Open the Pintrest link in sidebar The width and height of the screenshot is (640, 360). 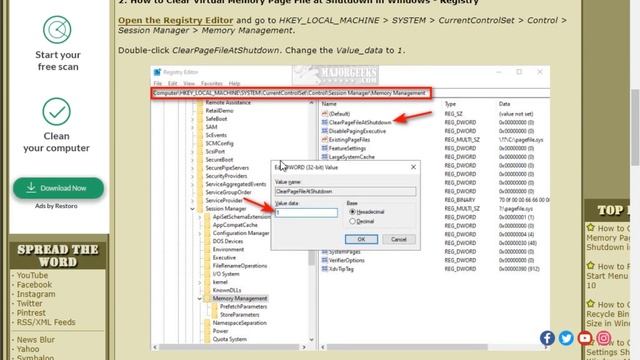[x=31, y=313]
